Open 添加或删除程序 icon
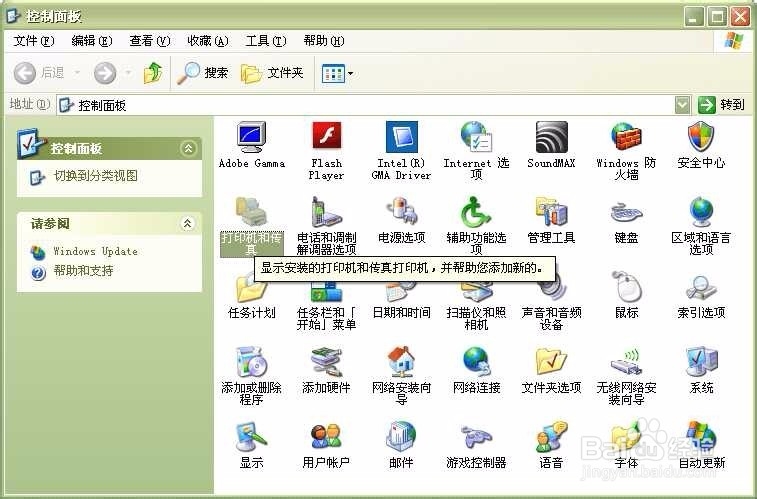Screen dimensions: 757x499 [x=252, y=362]
